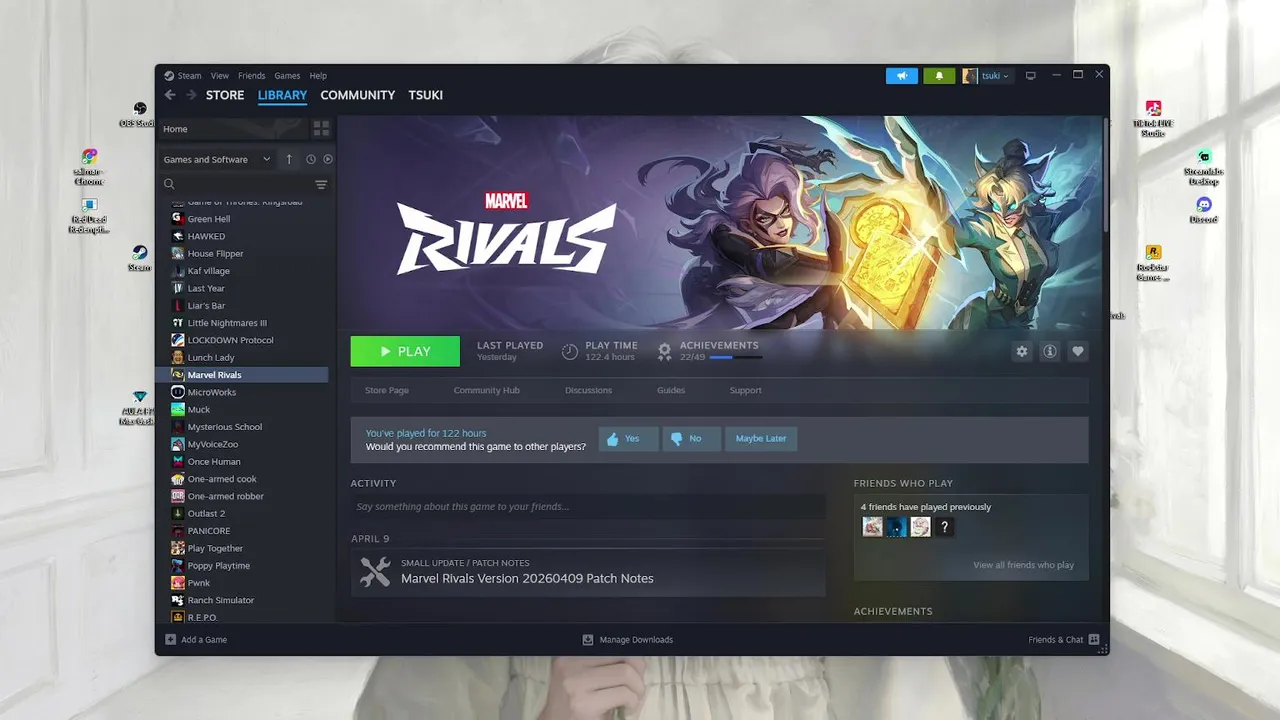Switch to the STORE tab
This screenshot has width=1280, height=720.
pos(225,95)
